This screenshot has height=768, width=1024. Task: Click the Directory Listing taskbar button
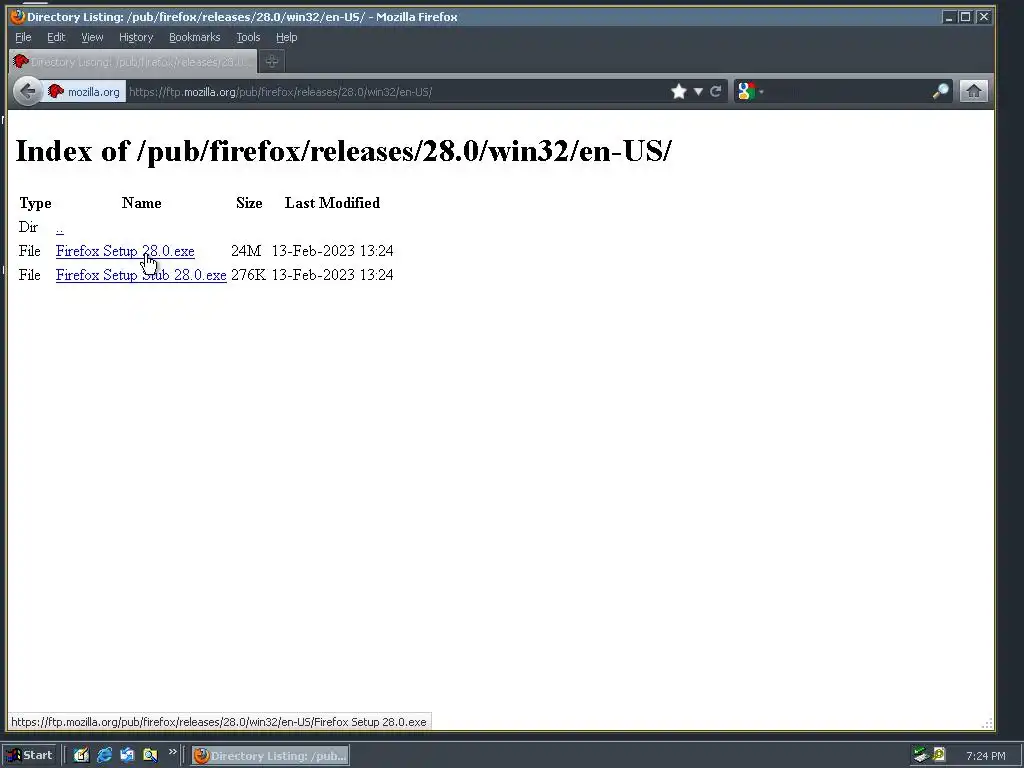(x=270, y=756)
